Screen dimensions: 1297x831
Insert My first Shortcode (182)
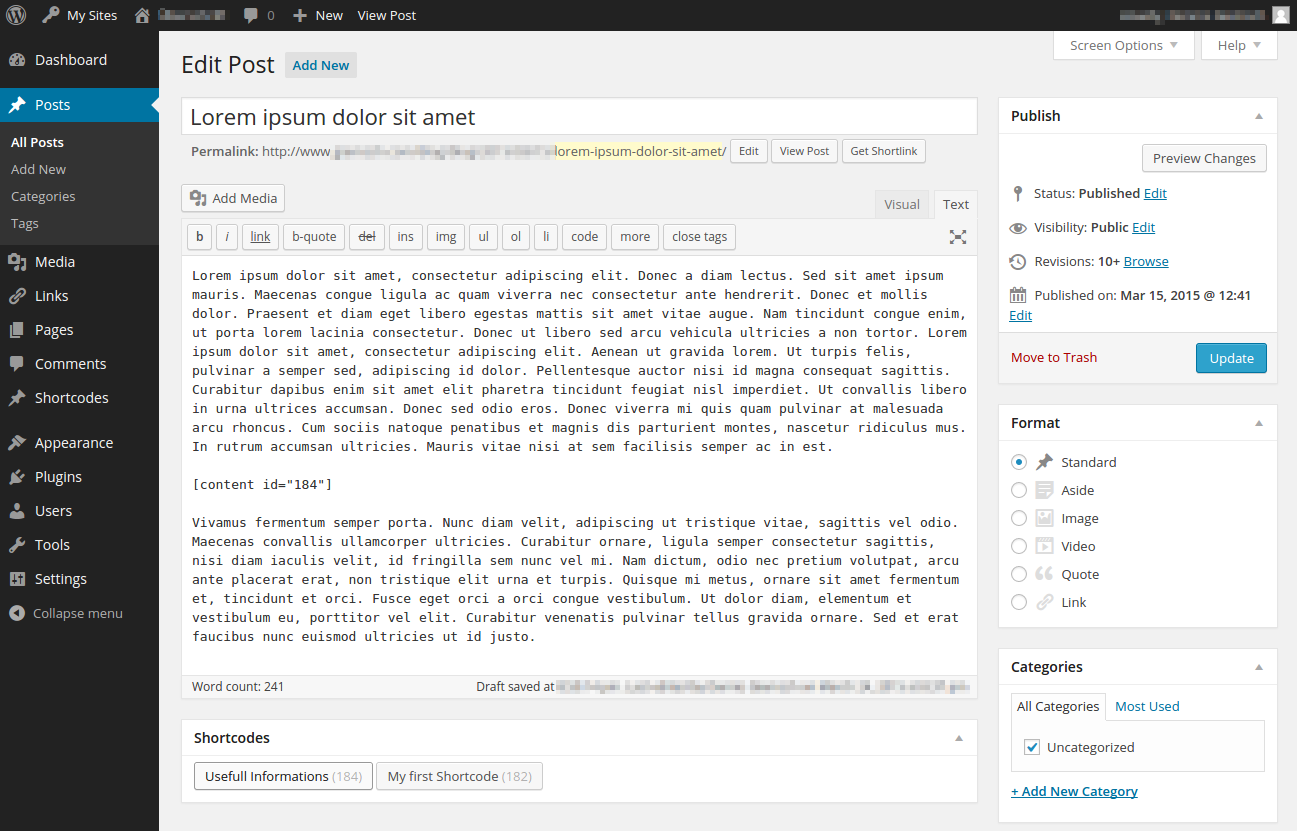tap(459, 776)
